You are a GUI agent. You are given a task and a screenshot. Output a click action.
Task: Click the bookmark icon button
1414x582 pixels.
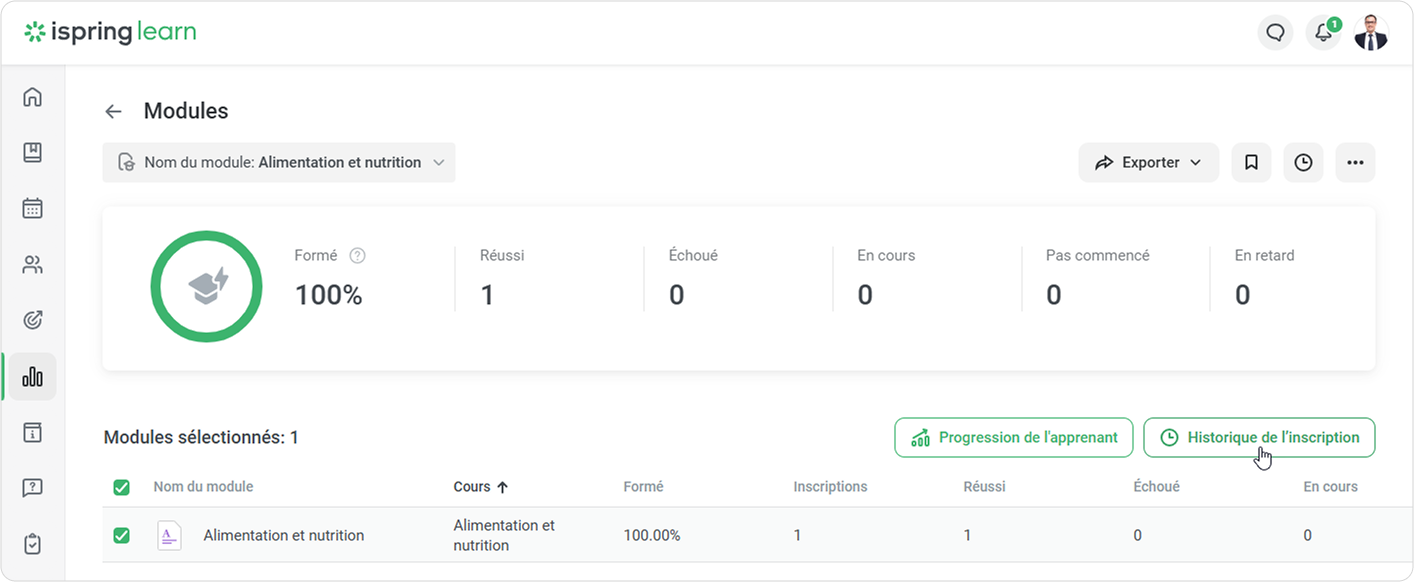point(1251,163)
